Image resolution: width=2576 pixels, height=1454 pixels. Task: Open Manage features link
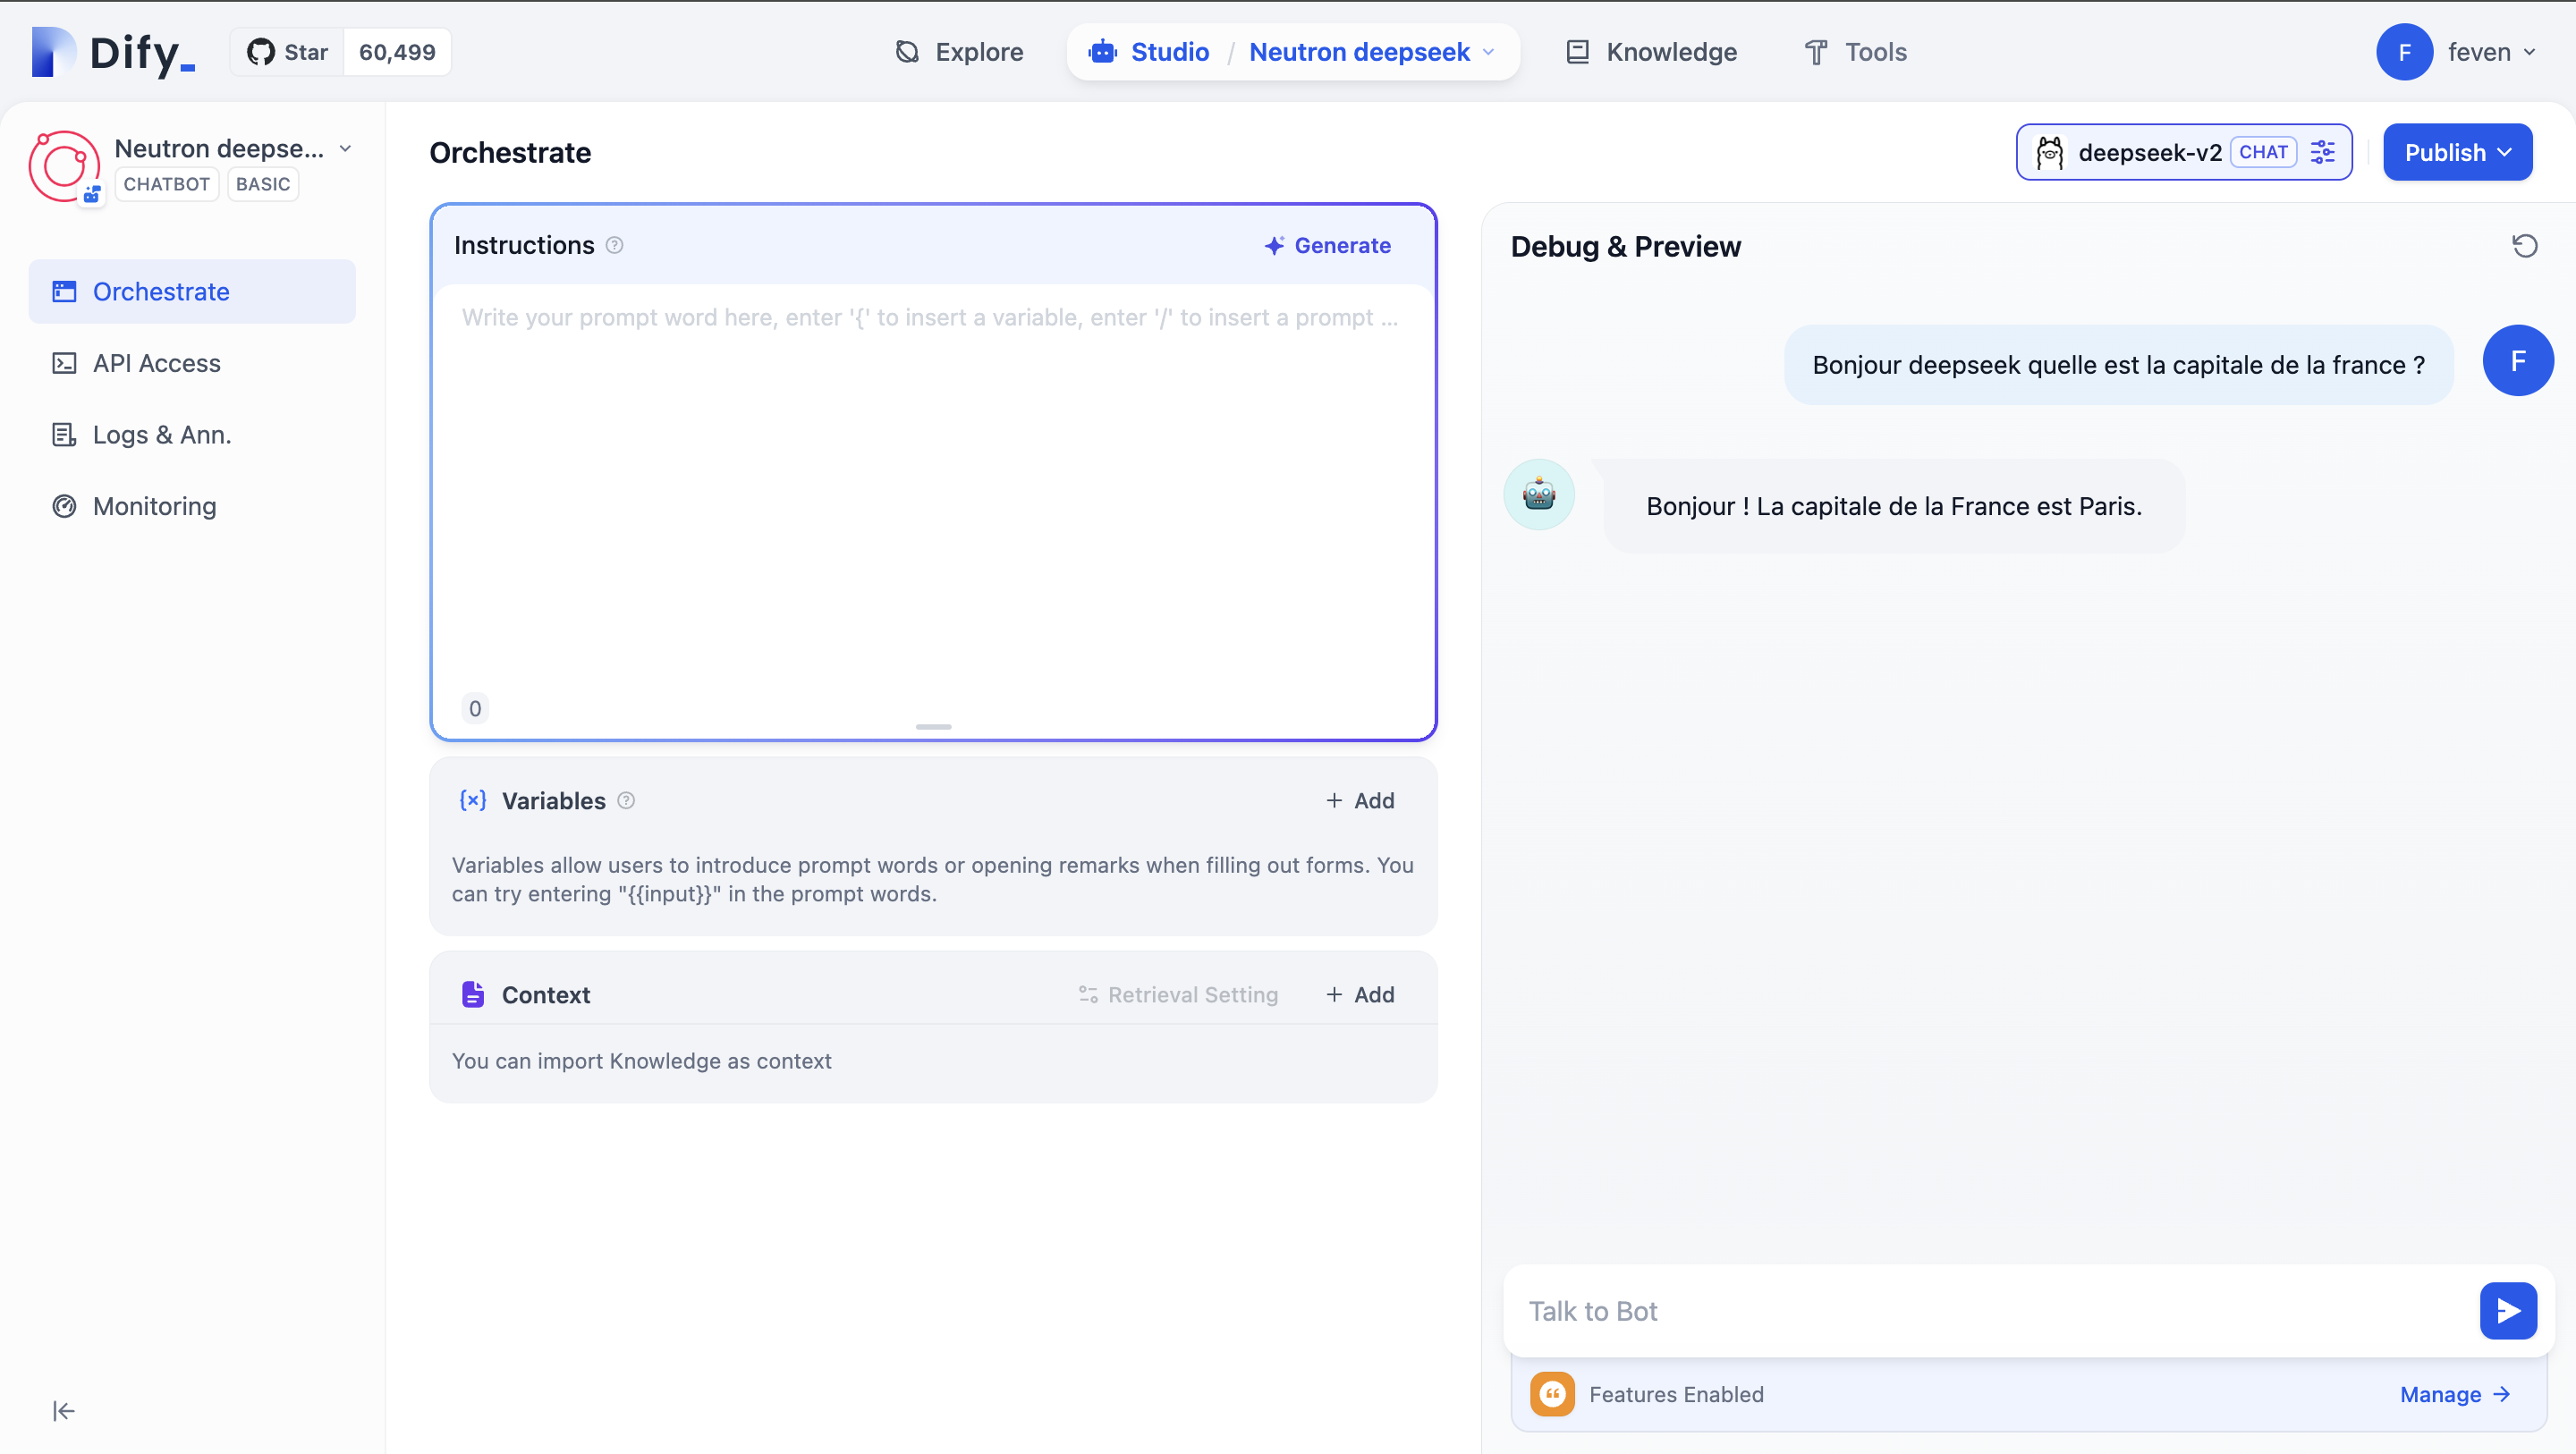tap(2455, 1394)
